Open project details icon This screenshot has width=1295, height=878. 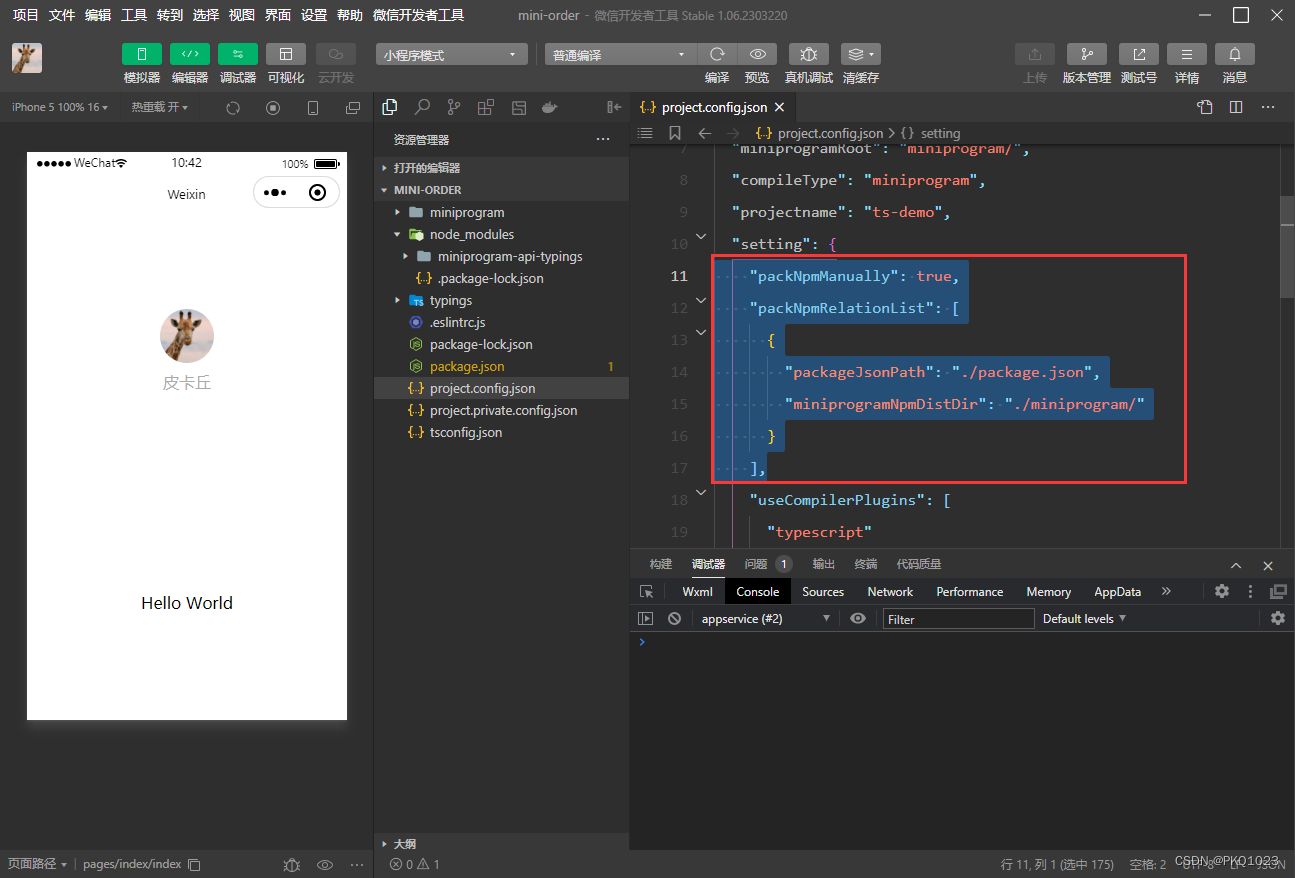coord(1186,54)
